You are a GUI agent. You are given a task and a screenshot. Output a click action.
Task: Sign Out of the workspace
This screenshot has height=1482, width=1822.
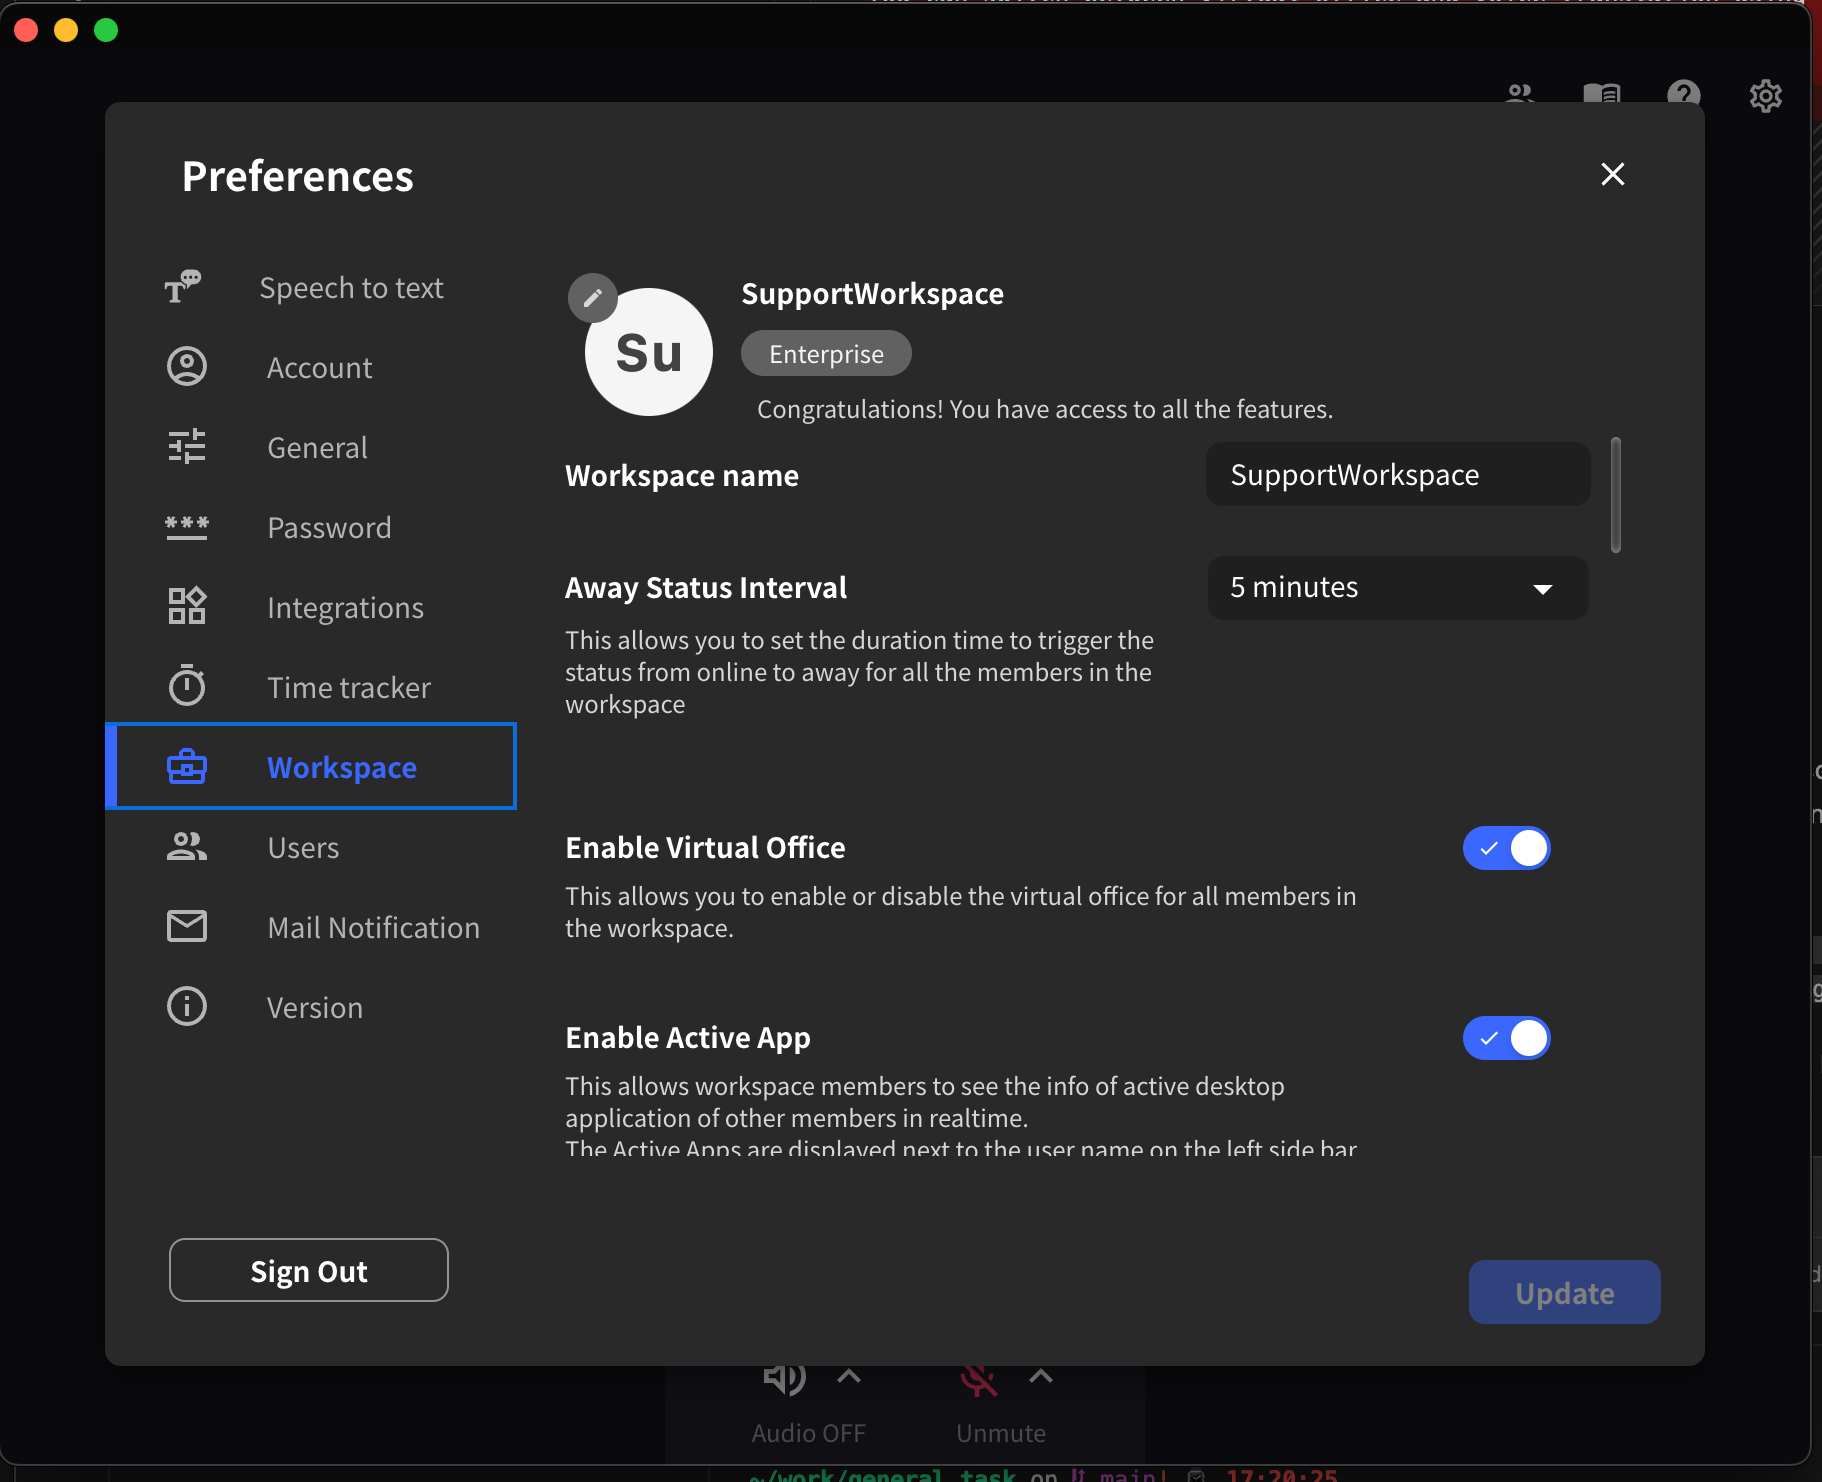pos(308,1270)
